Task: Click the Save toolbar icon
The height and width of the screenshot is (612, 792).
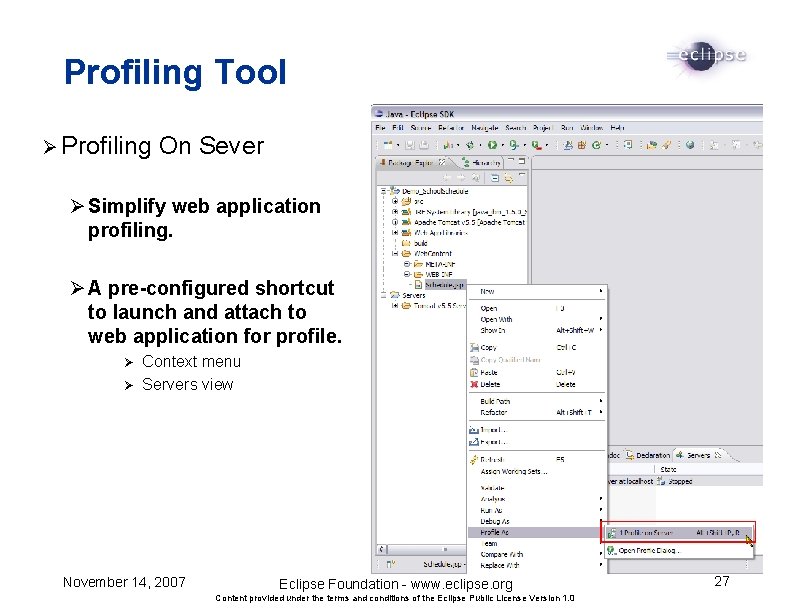Action: (x=410, y=145)
